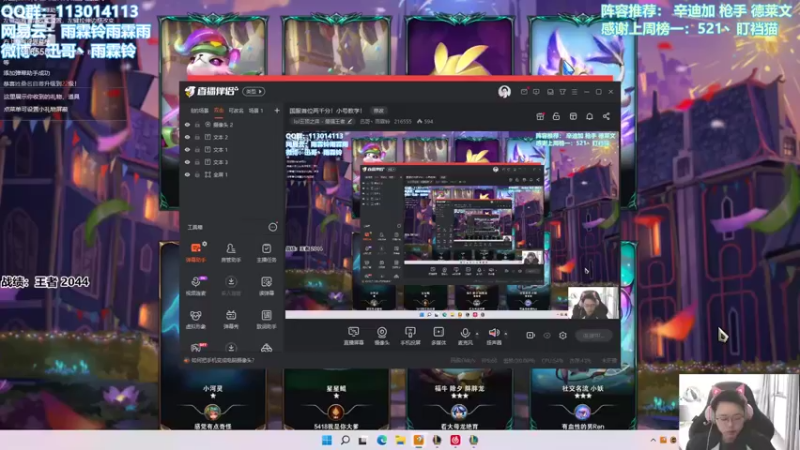Toggle visibility of 全屏 1 source
This screenshot has height=450, width=800.
click(187, 174)
